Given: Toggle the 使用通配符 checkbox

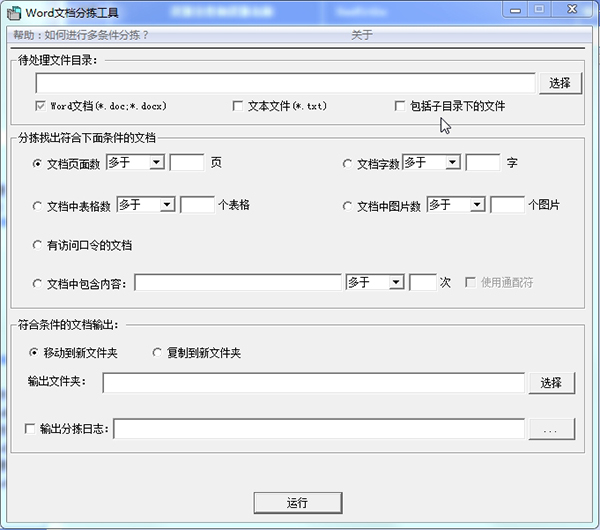Looking at the screenshot, I should point(470,283).
